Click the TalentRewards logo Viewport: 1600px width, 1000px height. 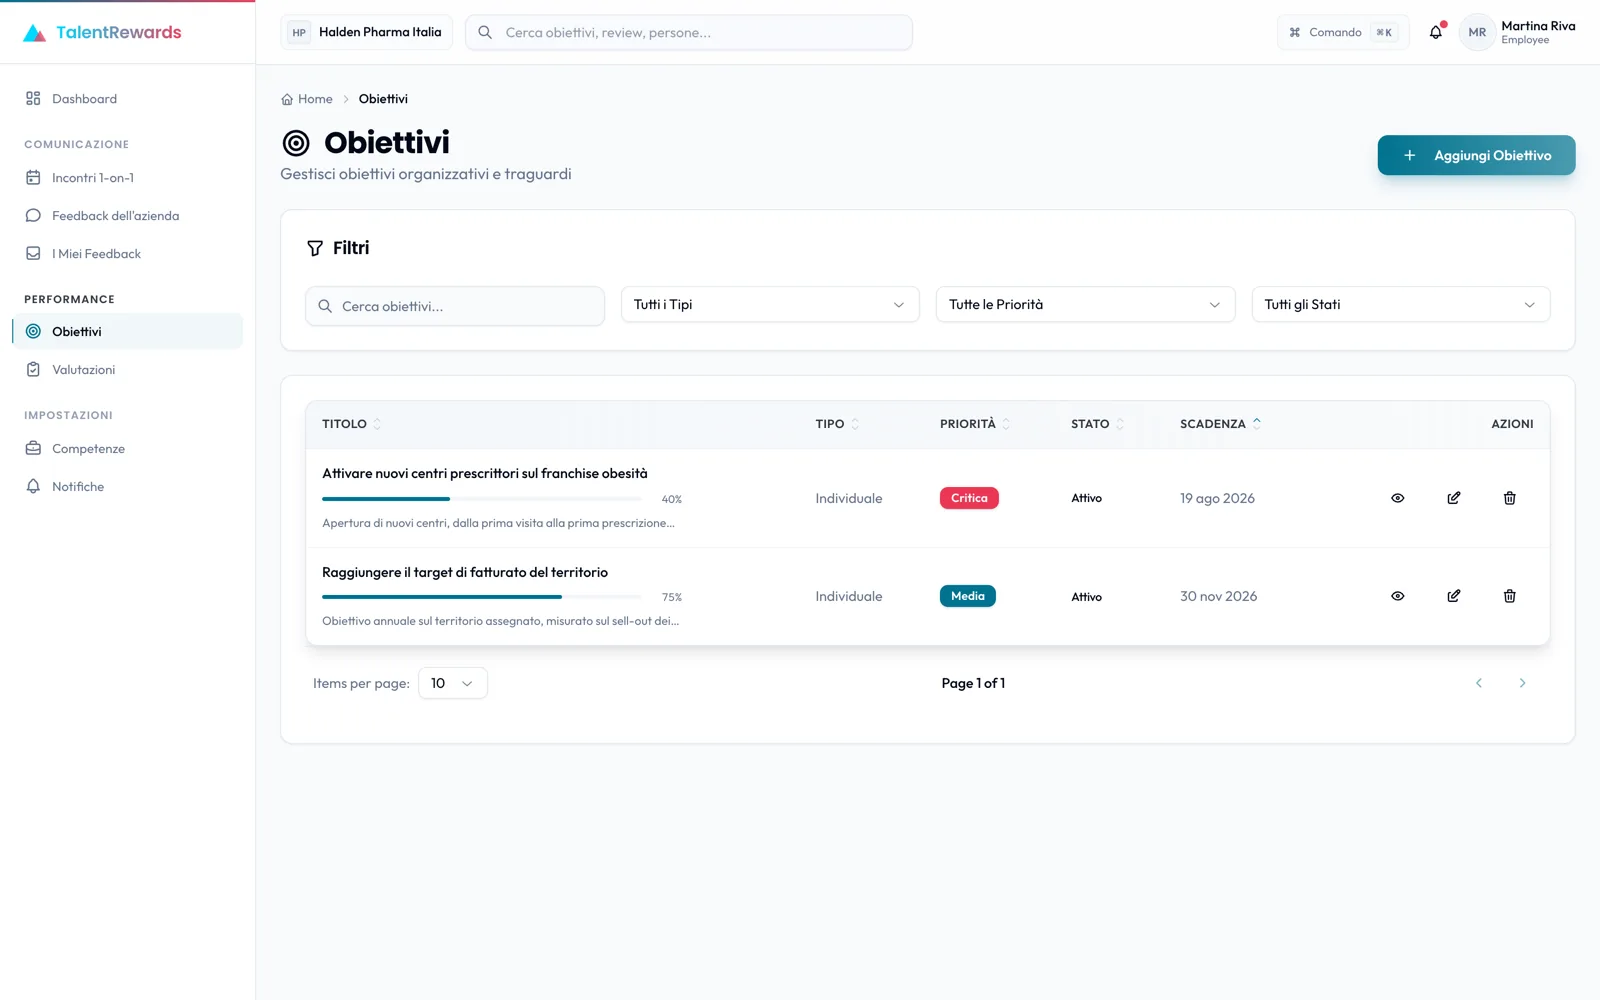click(x=102, y=32)
